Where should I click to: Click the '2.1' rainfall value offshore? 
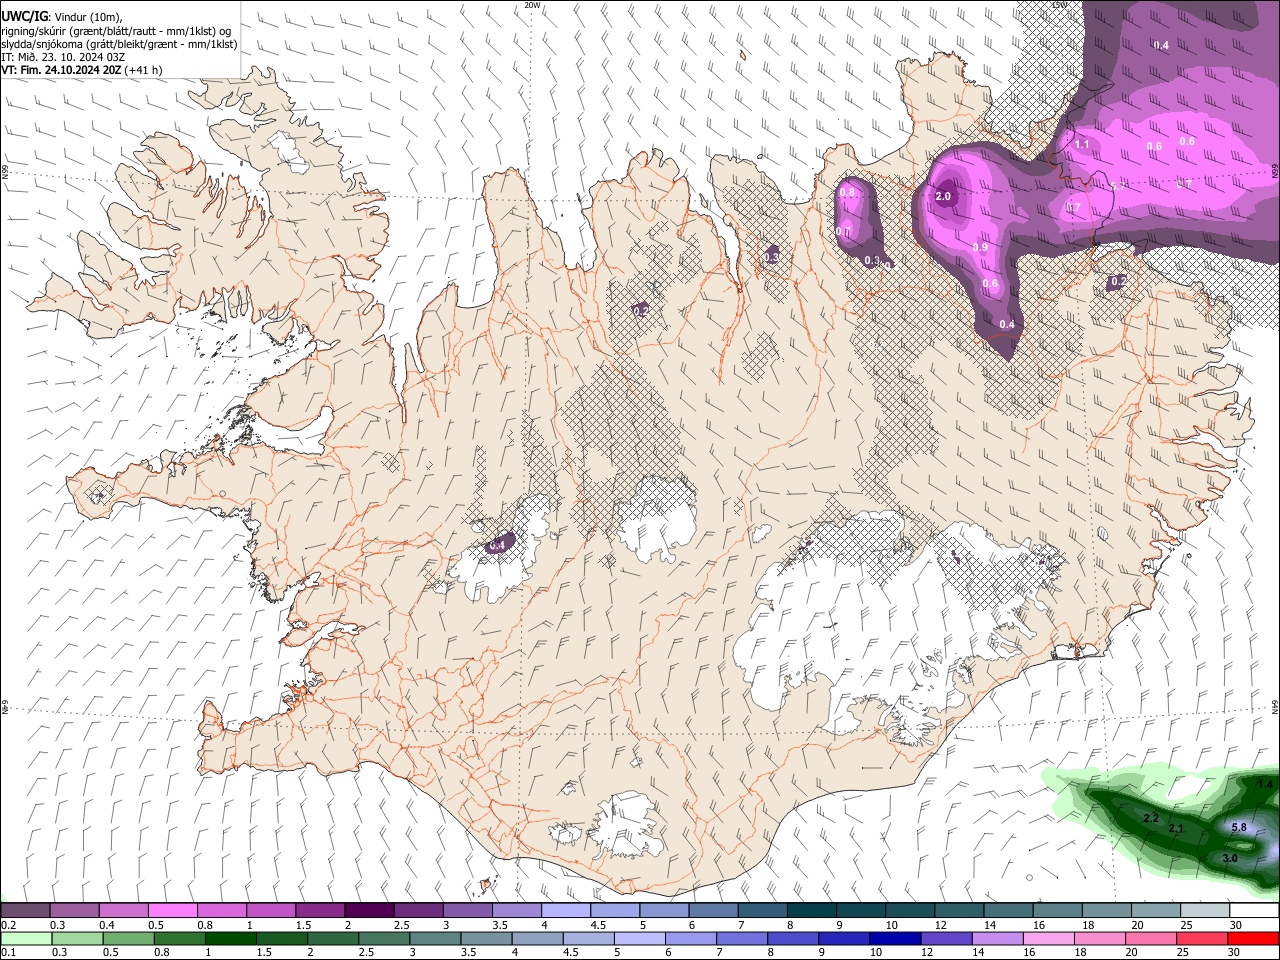coord(1176,829)
